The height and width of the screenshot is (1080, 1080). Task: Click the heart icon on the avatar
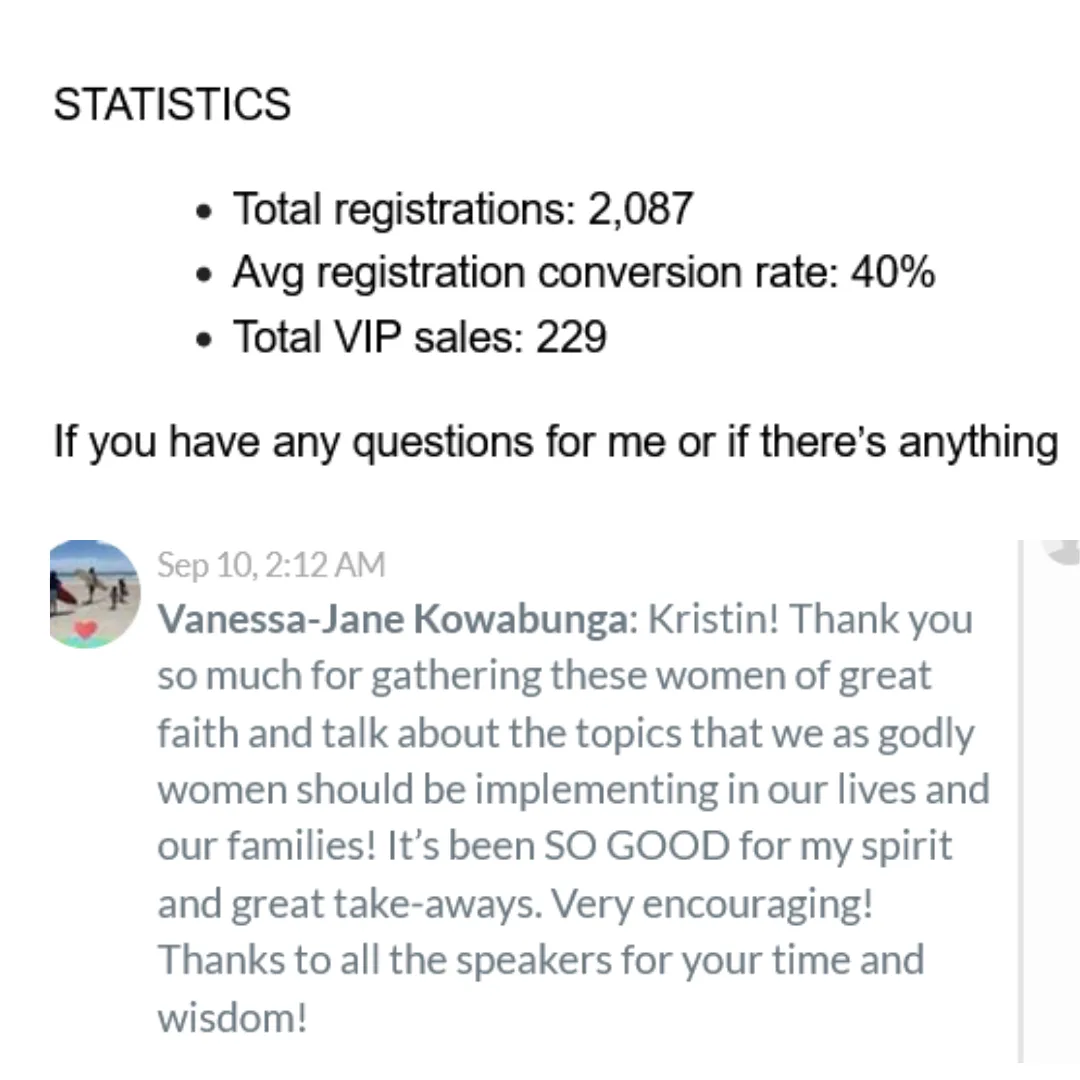pos(87,630)
